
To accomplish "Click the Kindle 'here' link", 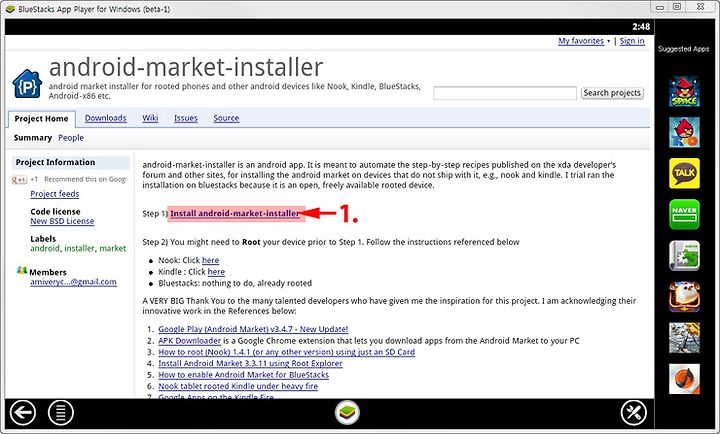I will point(216,272).
